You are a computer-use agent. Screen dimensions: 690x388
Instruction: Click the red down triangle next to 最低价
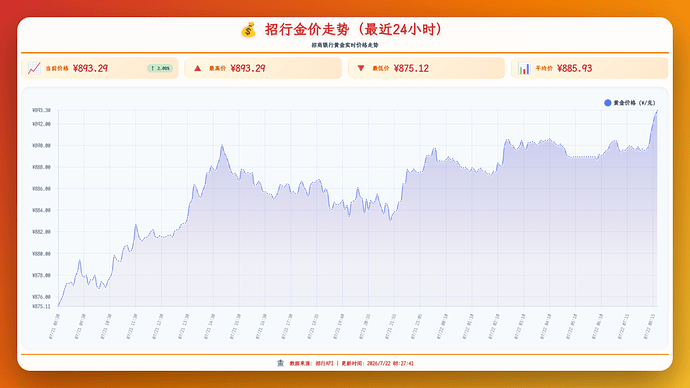tap(361, 68)
